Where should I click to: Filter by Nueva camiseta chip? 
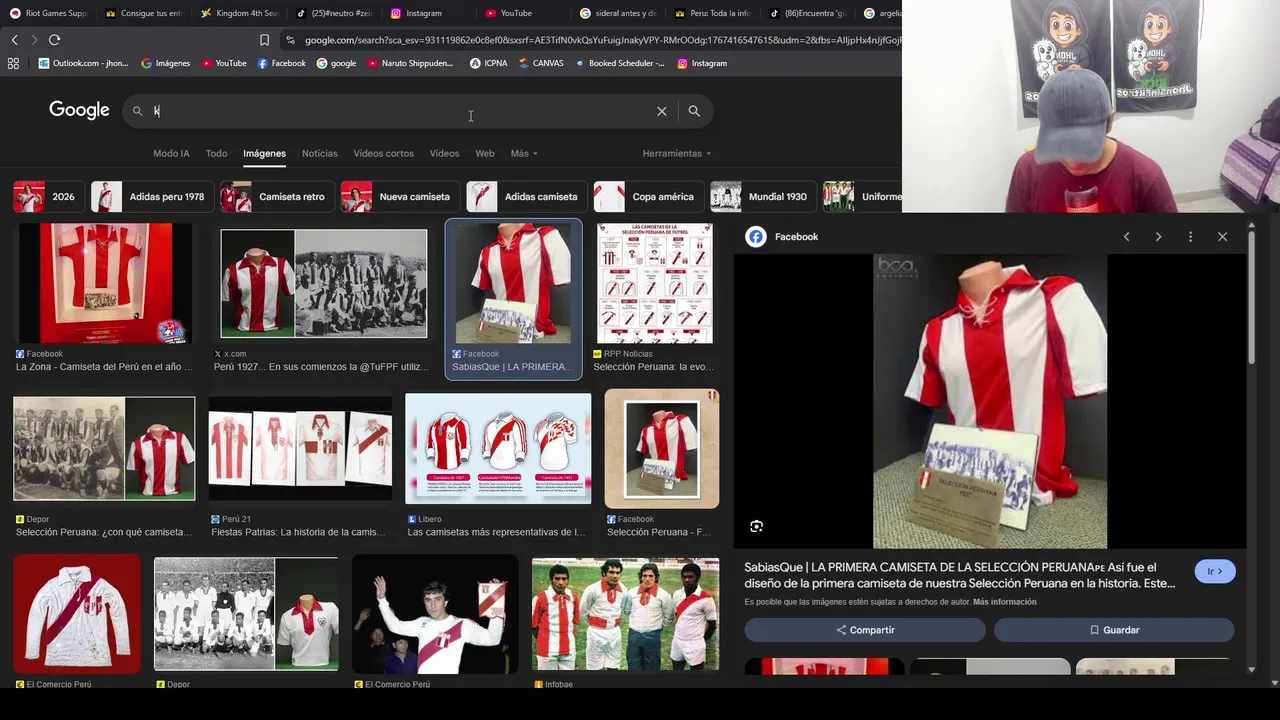(399, 197)
